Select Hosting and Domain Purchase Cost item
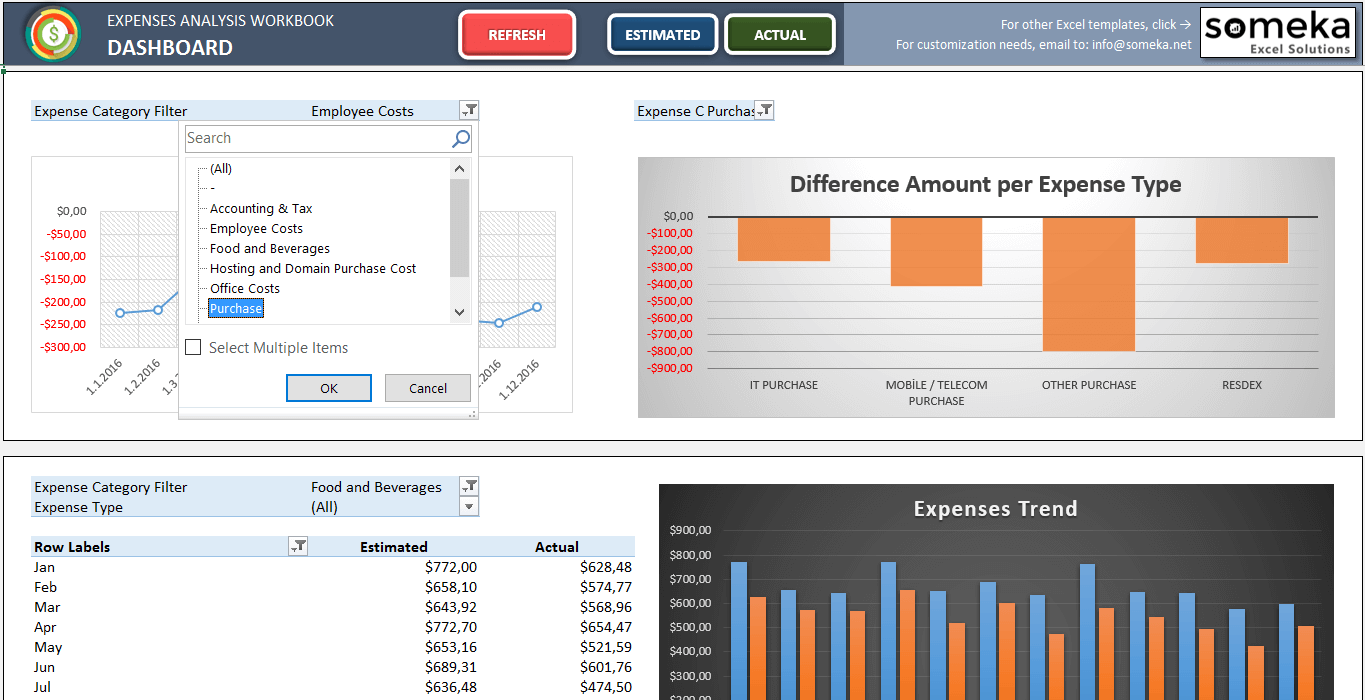Image resolution: width=1365 pixels, height=700 pixels. point(313,269)
